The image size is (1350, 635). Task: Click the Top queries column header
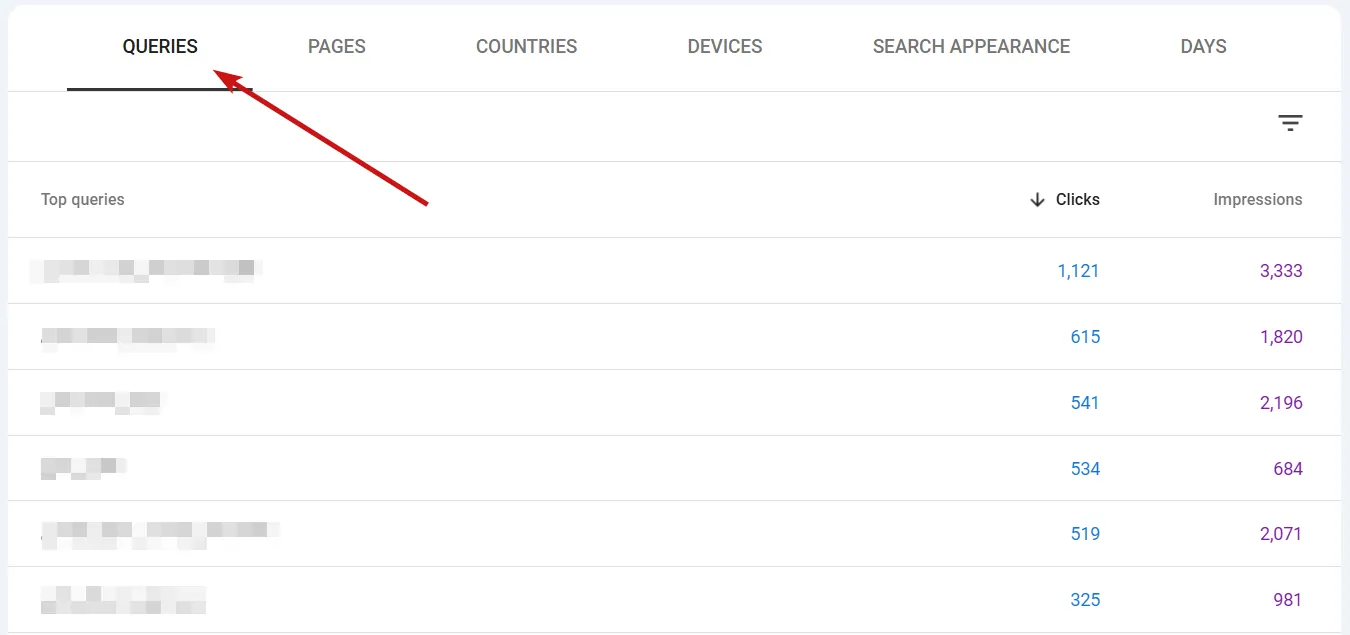click(x=82, y=199)
